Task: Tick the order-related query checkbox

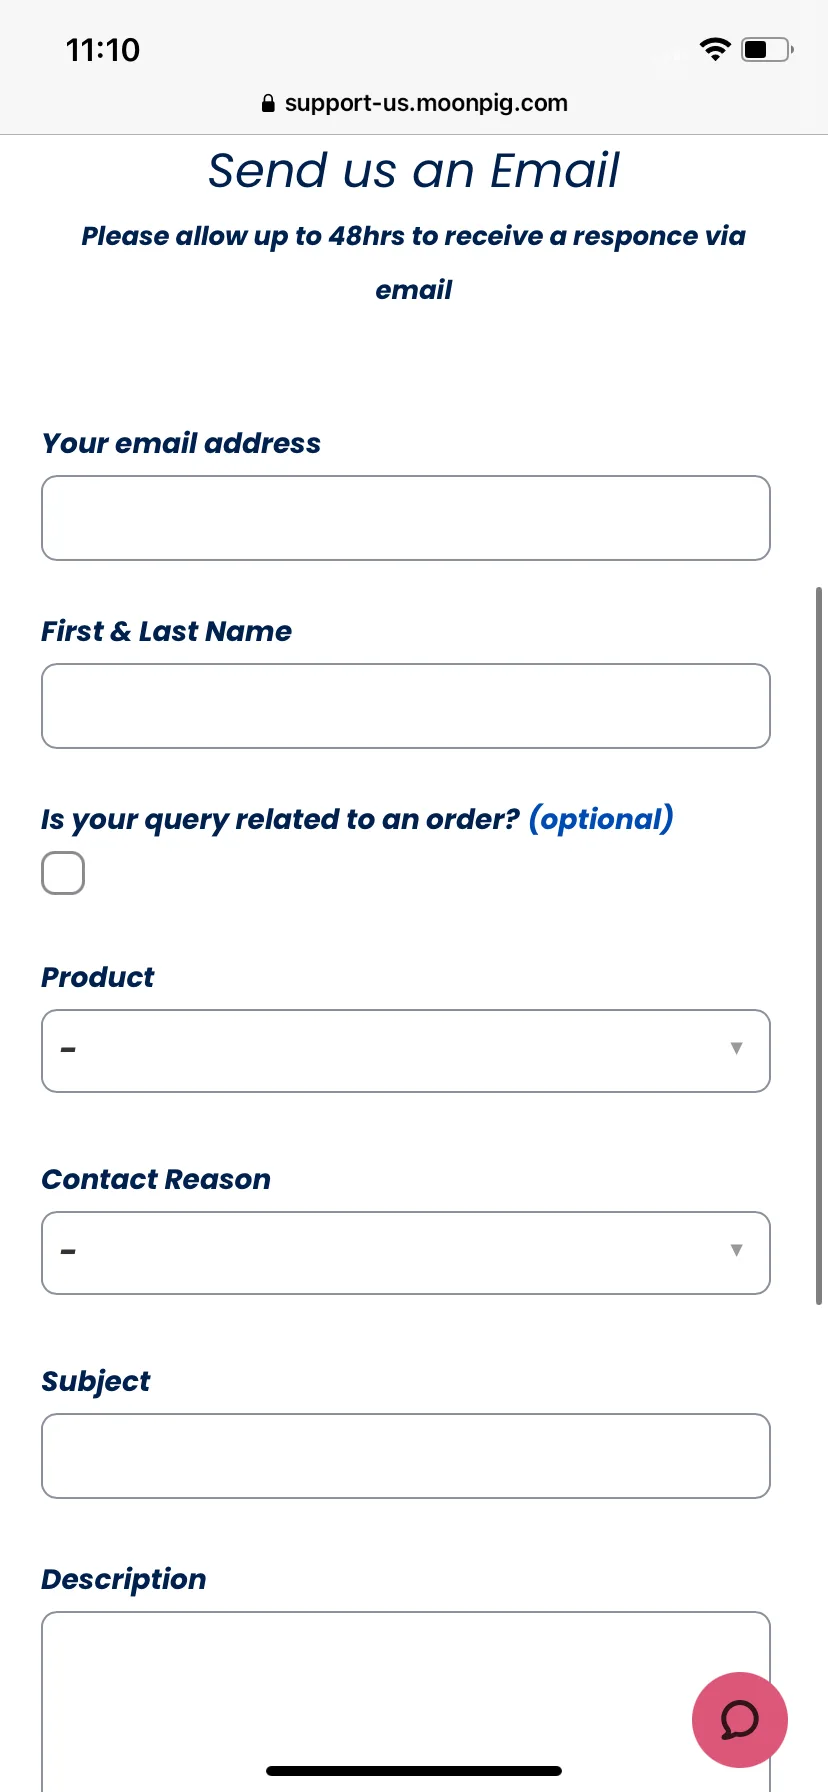Action: pos(63,873)
